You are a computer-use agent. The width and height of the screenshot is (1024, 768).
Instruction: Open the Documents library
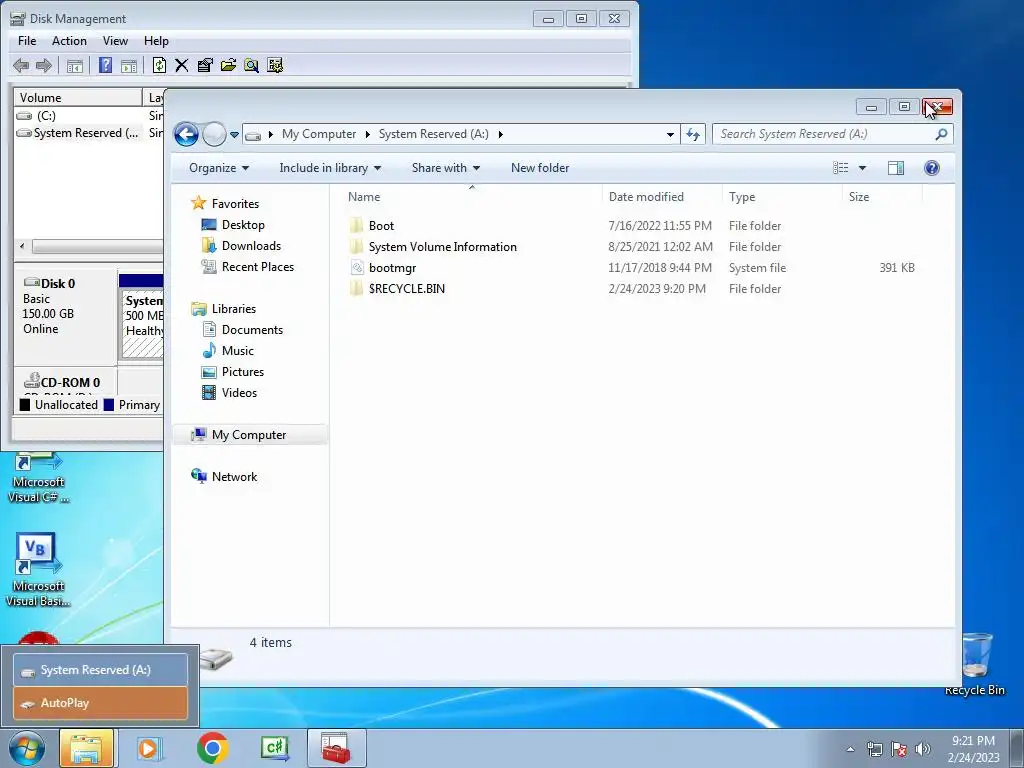(242, 330)
